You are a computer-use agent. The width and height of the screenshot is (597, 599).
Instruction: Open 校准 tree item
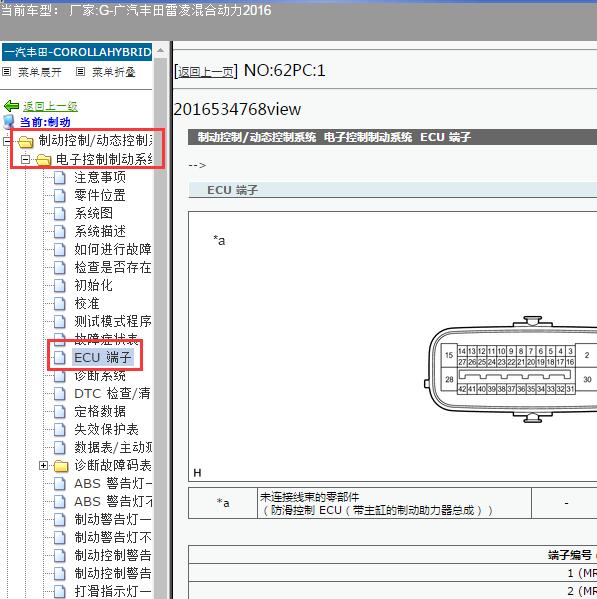[x=87, y=303]
